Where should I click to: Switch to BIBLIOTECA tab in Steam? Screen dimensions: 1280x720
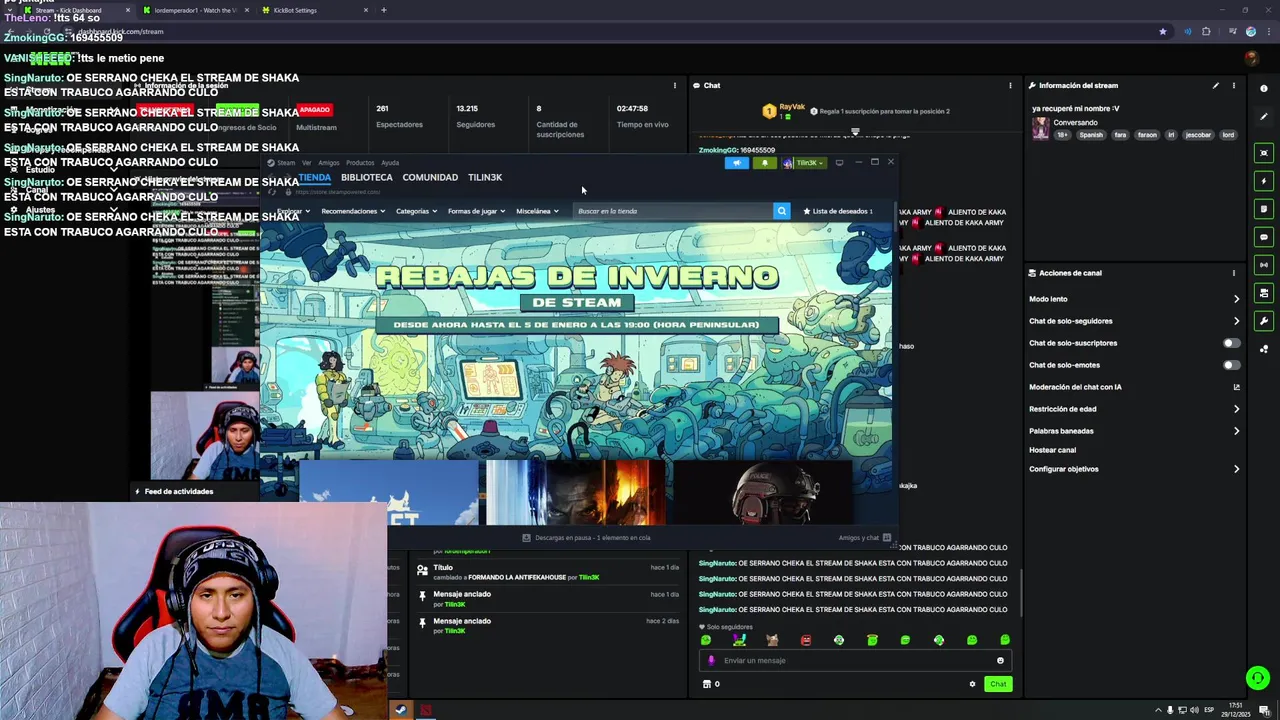click(x=366, y=177)
